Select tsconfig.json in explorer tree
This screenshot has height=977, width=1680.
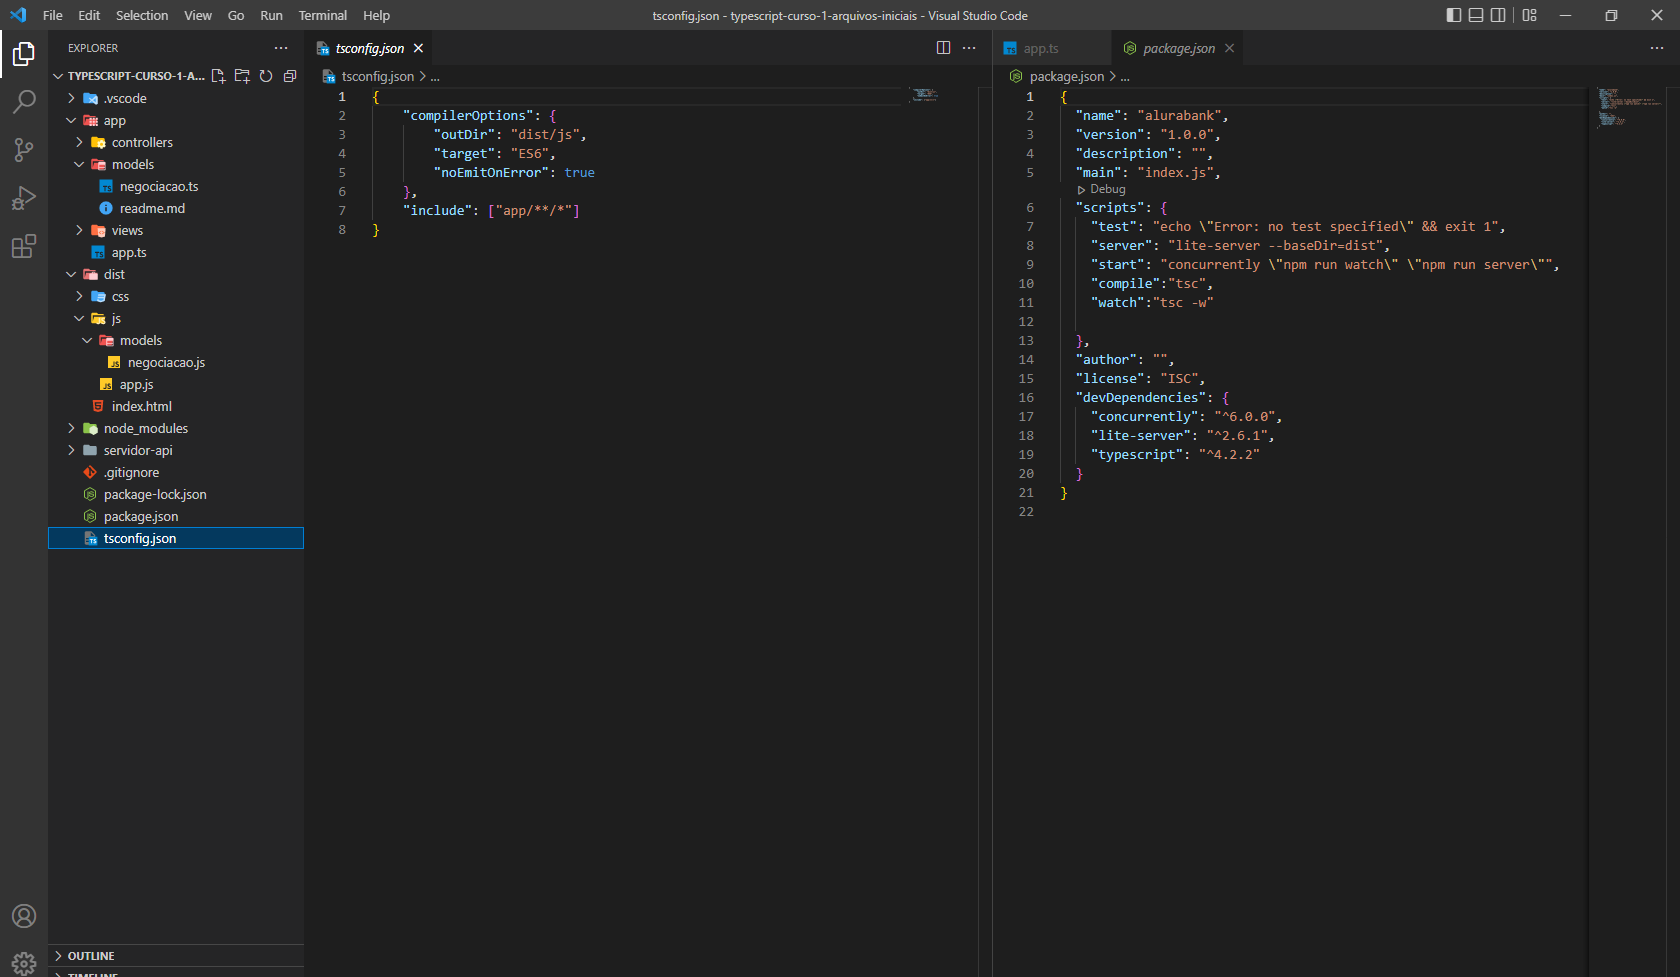point(176,538)
